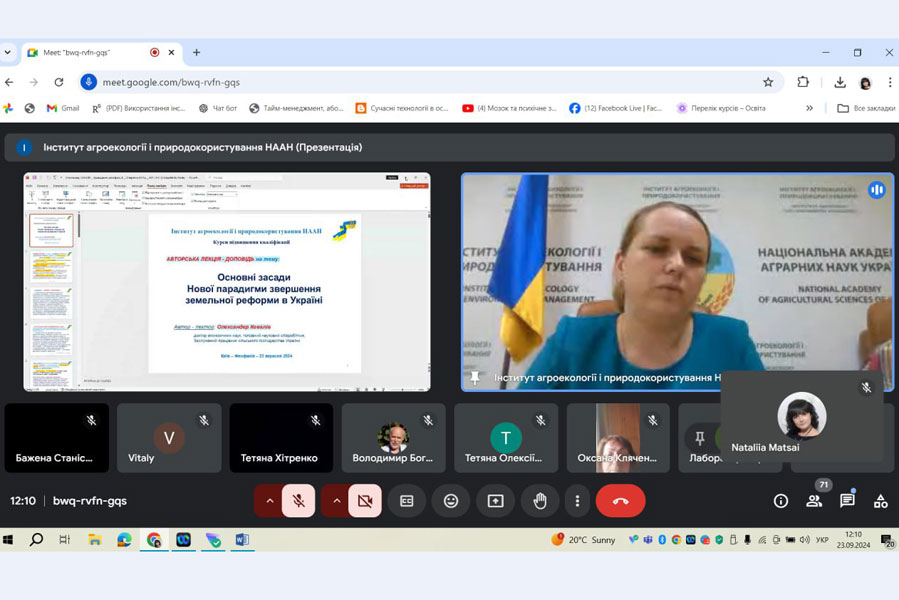The width and height of the screenshot is (899, 600).
Task: Open the Google Photos bookmark icon
Action: tap(8, 108)
